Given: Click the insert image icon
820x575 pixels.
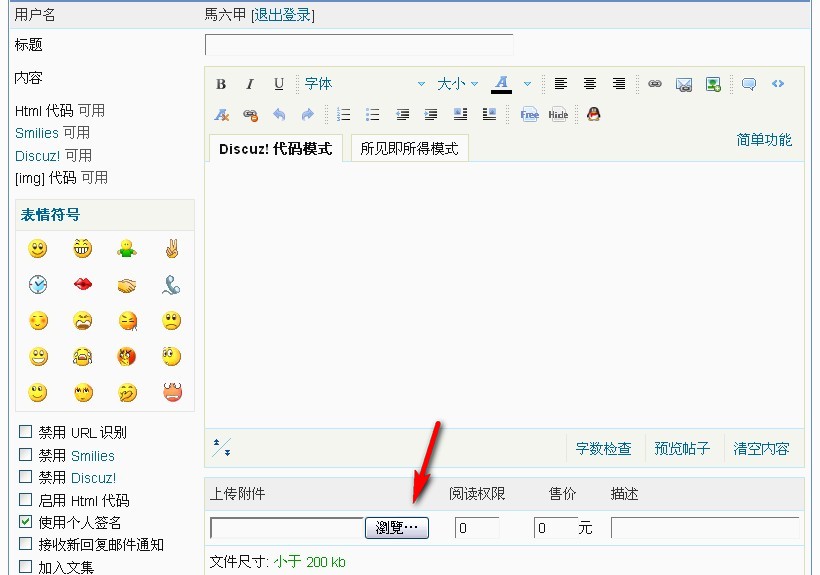Looking at the screenshot, I should pos(713,84).
